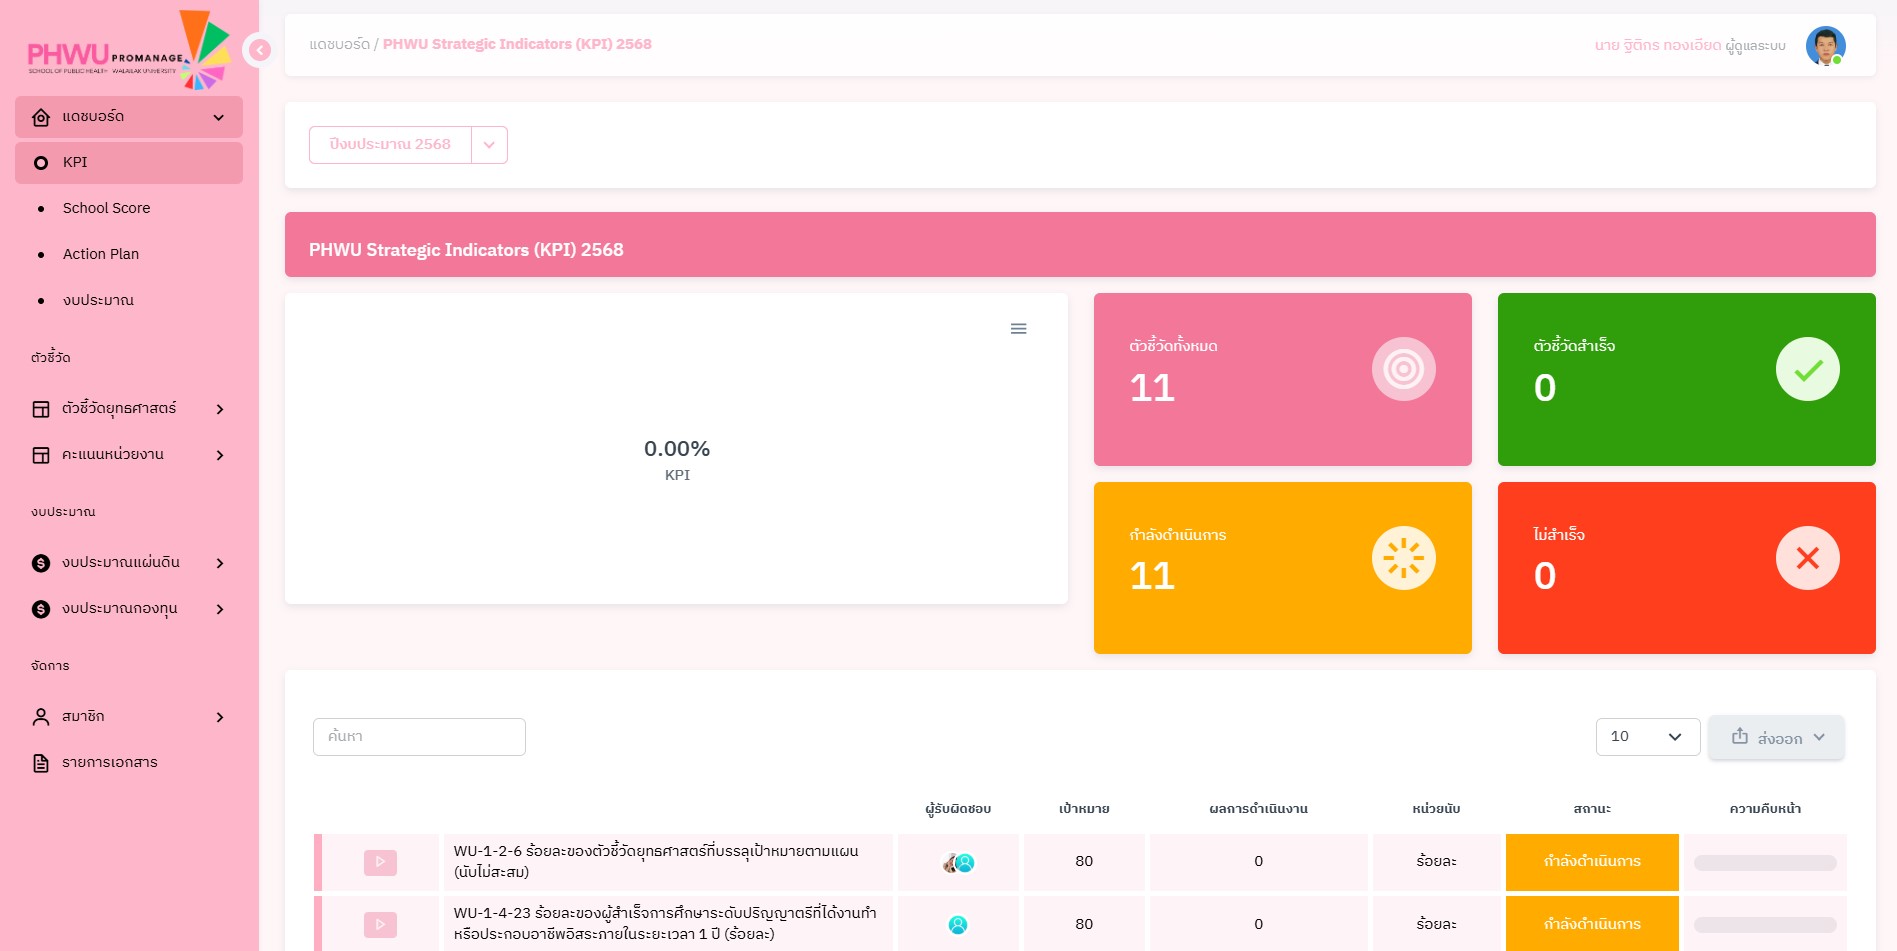This screenshot has height=951, width=1897.
Task: Click the ส่งออก export button
Action: pos(1776,737)
